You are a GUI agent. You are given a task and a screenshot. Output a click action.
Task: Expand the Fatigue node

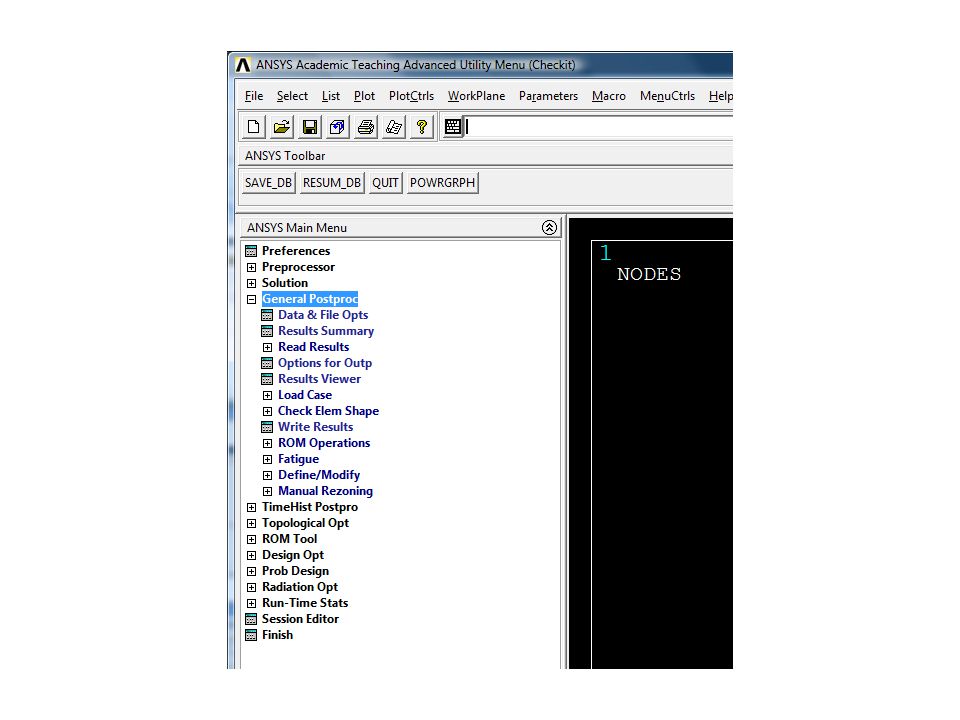pos(268,459)
